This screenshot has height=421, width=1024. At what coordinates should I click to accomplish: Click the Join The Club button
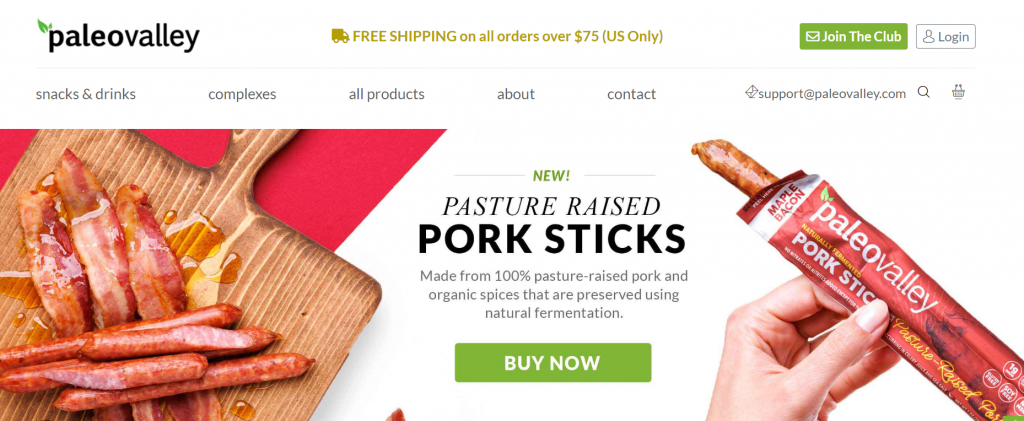(854, 37)
